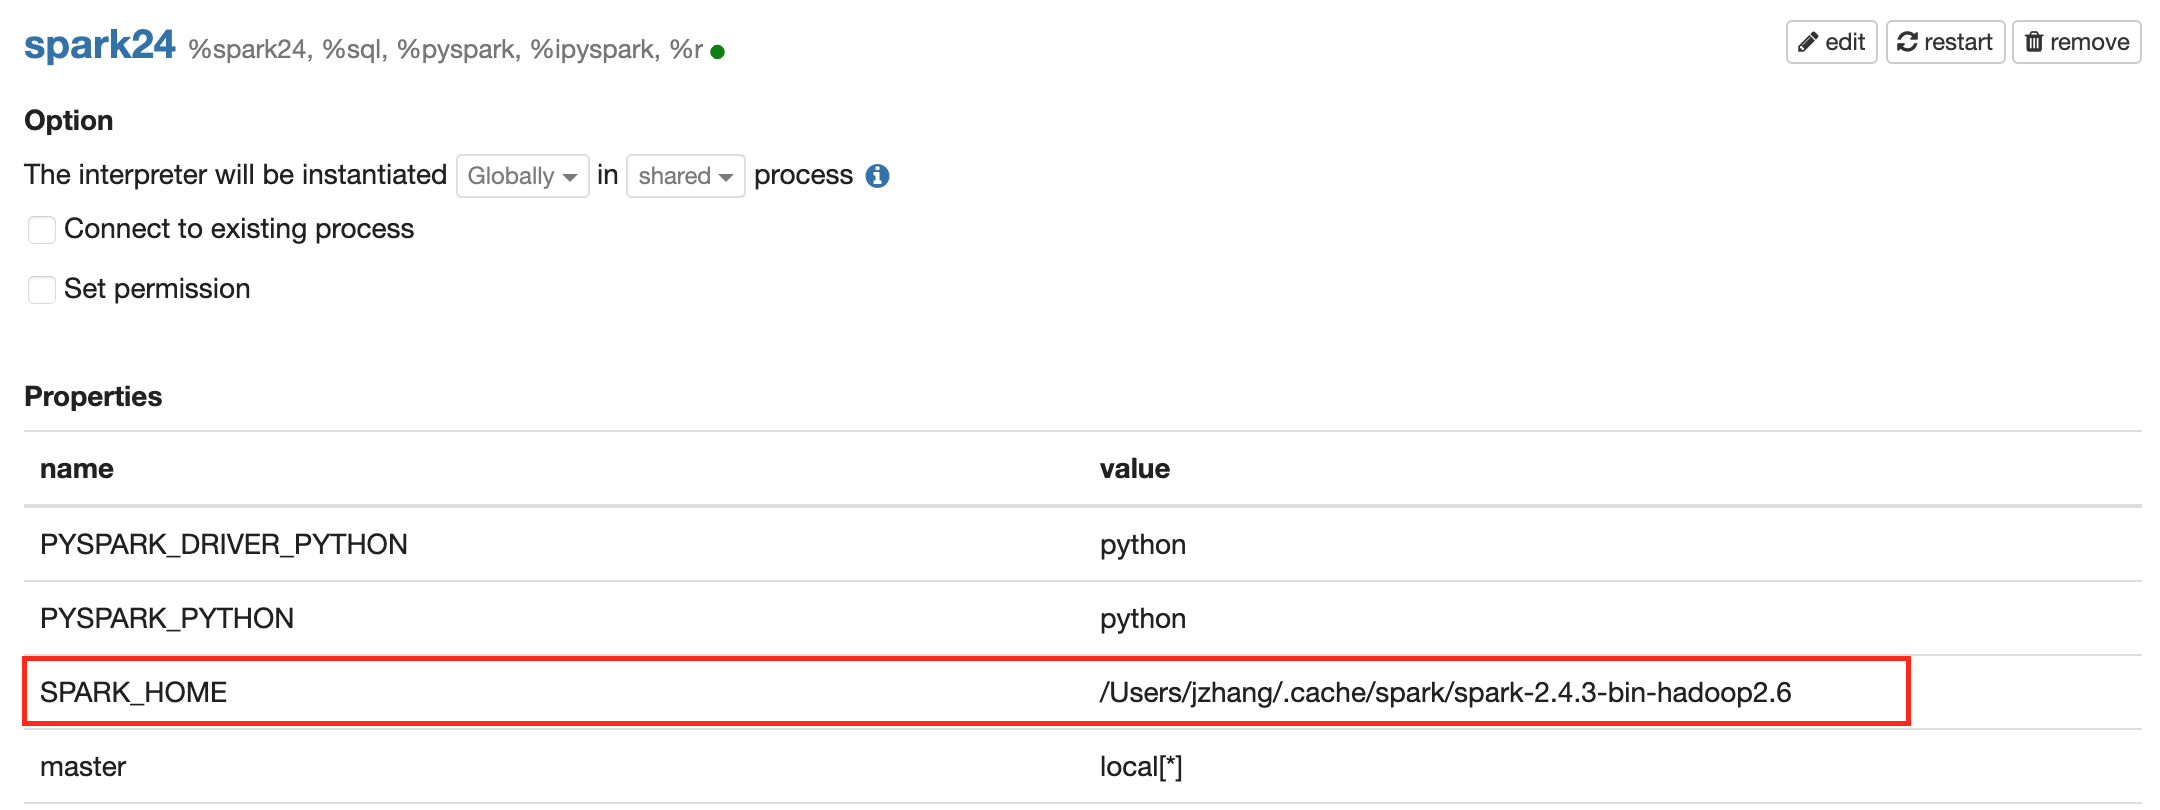Click the green status dot
The height and width of the screenshot is (810, 2160).
717,52
